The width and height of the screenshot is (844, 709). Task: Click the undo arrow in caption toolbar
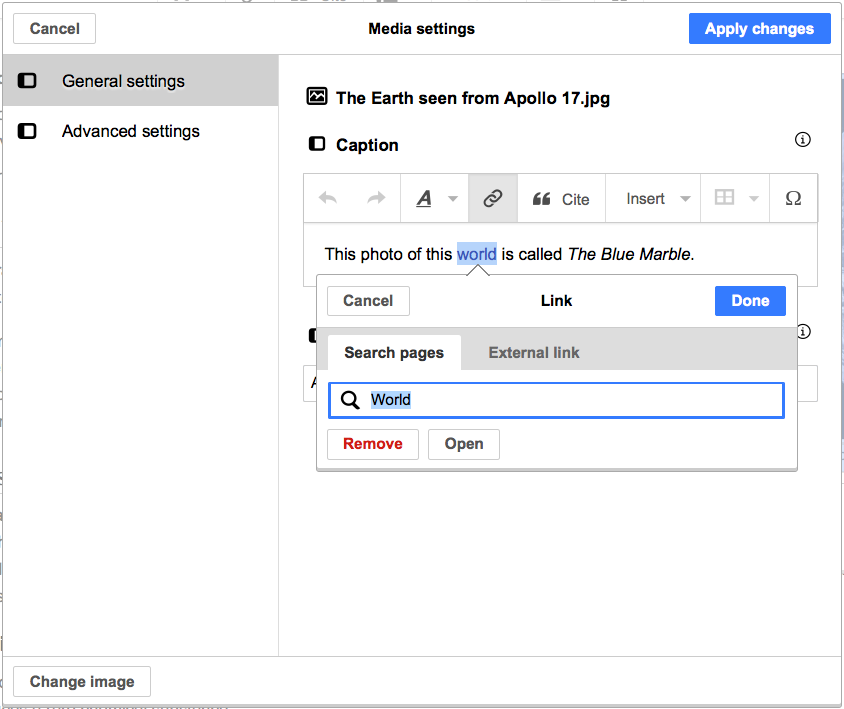[x=328, y=198]
